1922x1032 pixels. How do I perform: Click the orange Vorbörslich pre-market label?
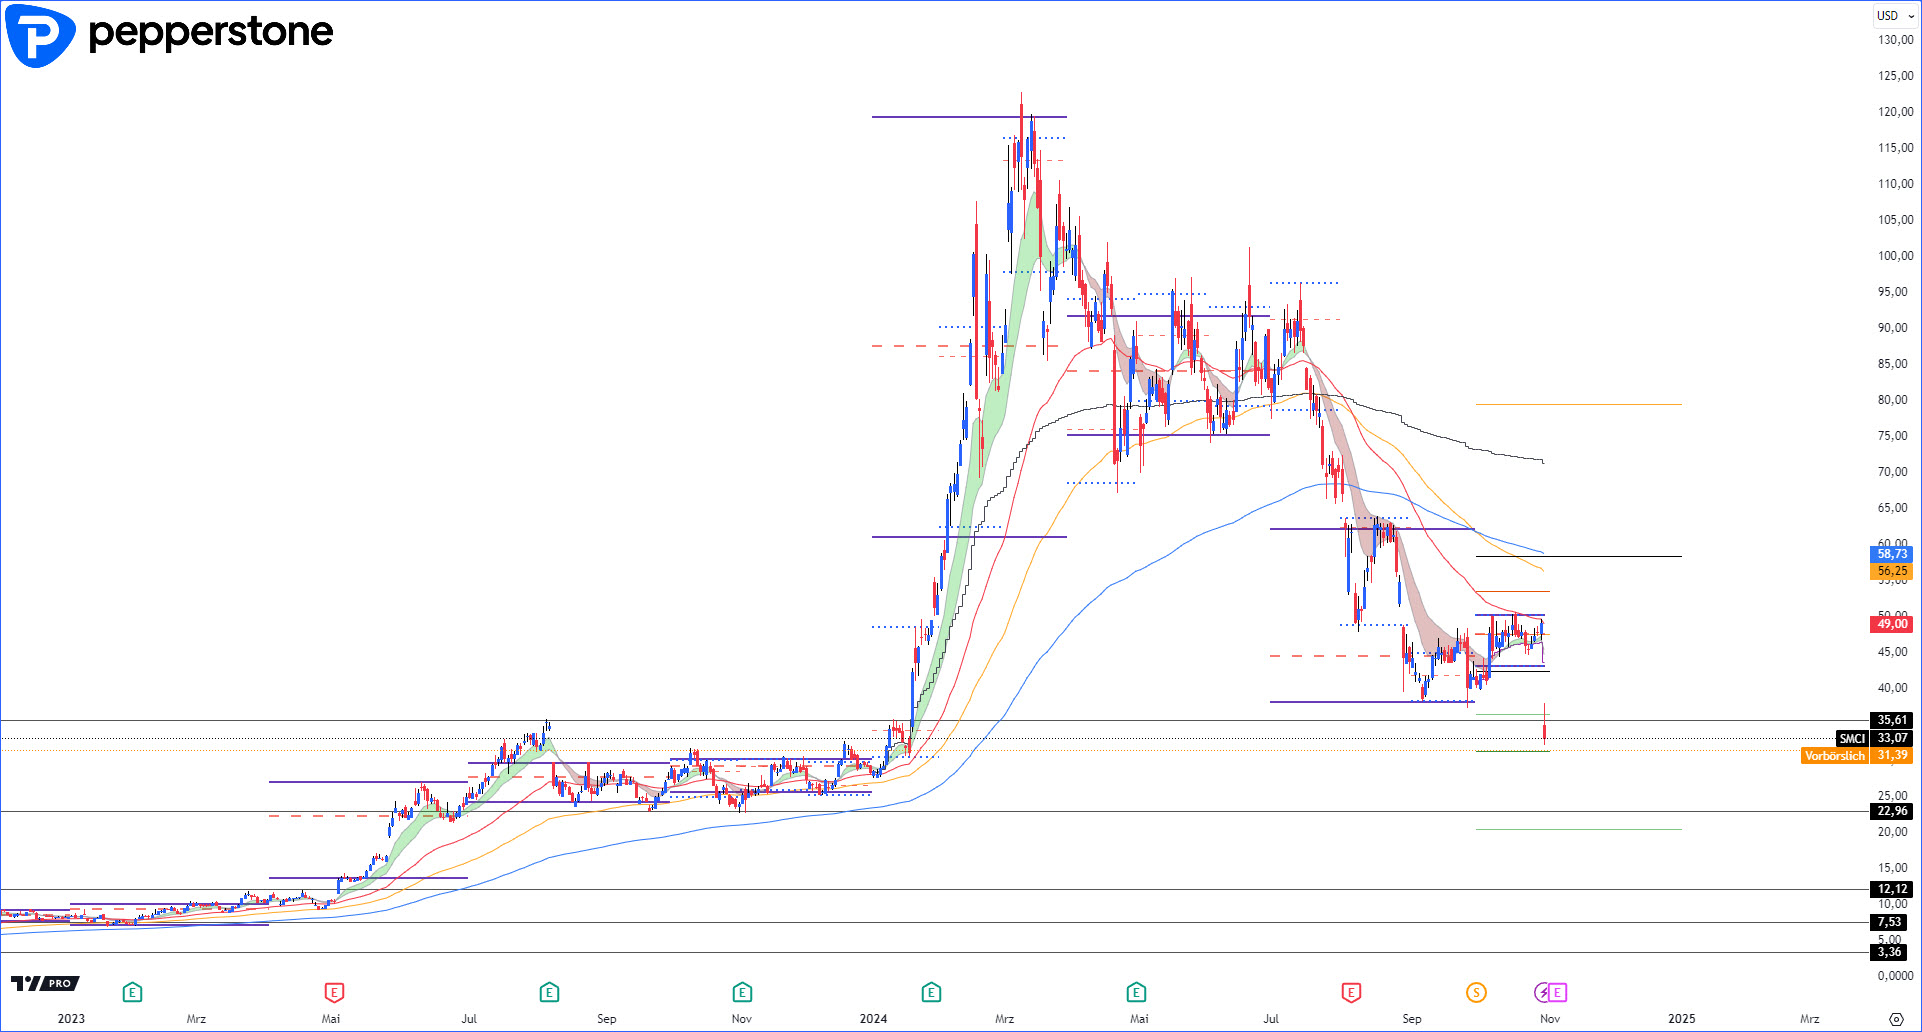[x=1835, y=756]
